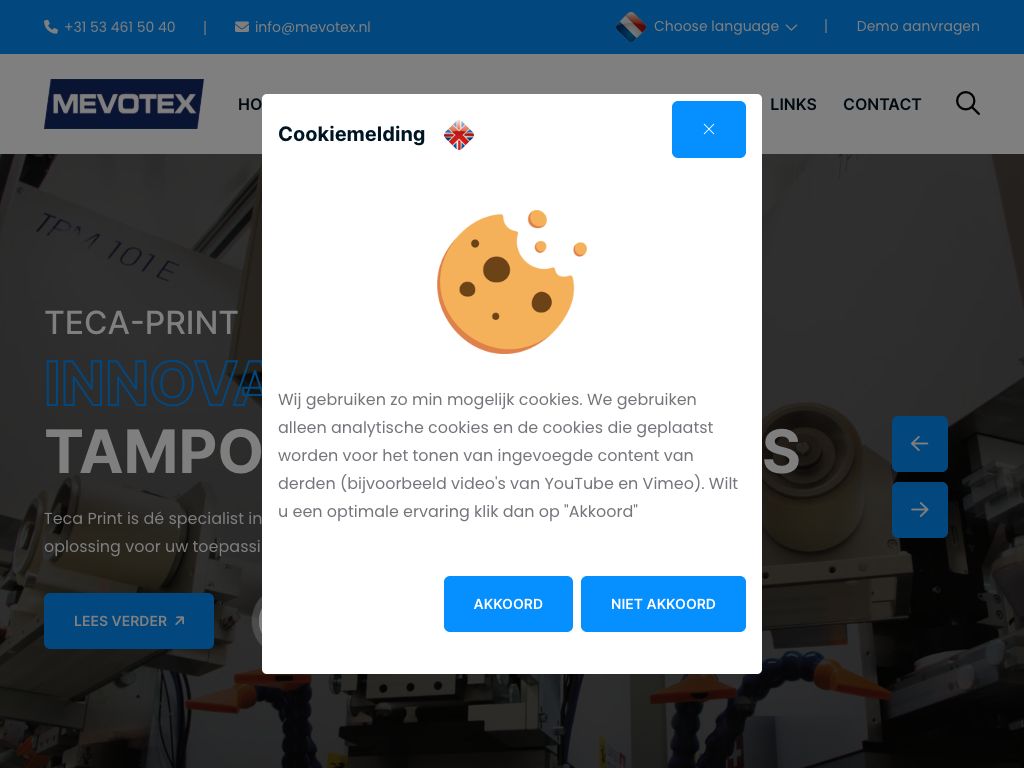Close the Cookiemelding dialog with the X button
1024x768 pixels.
point(709,129)
